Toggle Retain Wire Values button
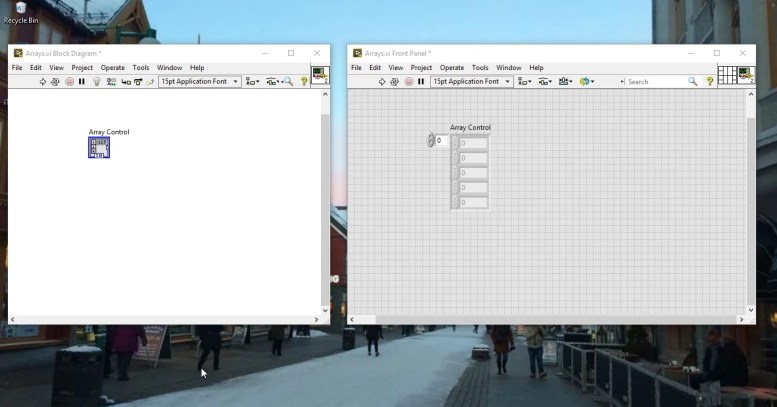This screenshot has width=777, height=407. click(111, 82)
